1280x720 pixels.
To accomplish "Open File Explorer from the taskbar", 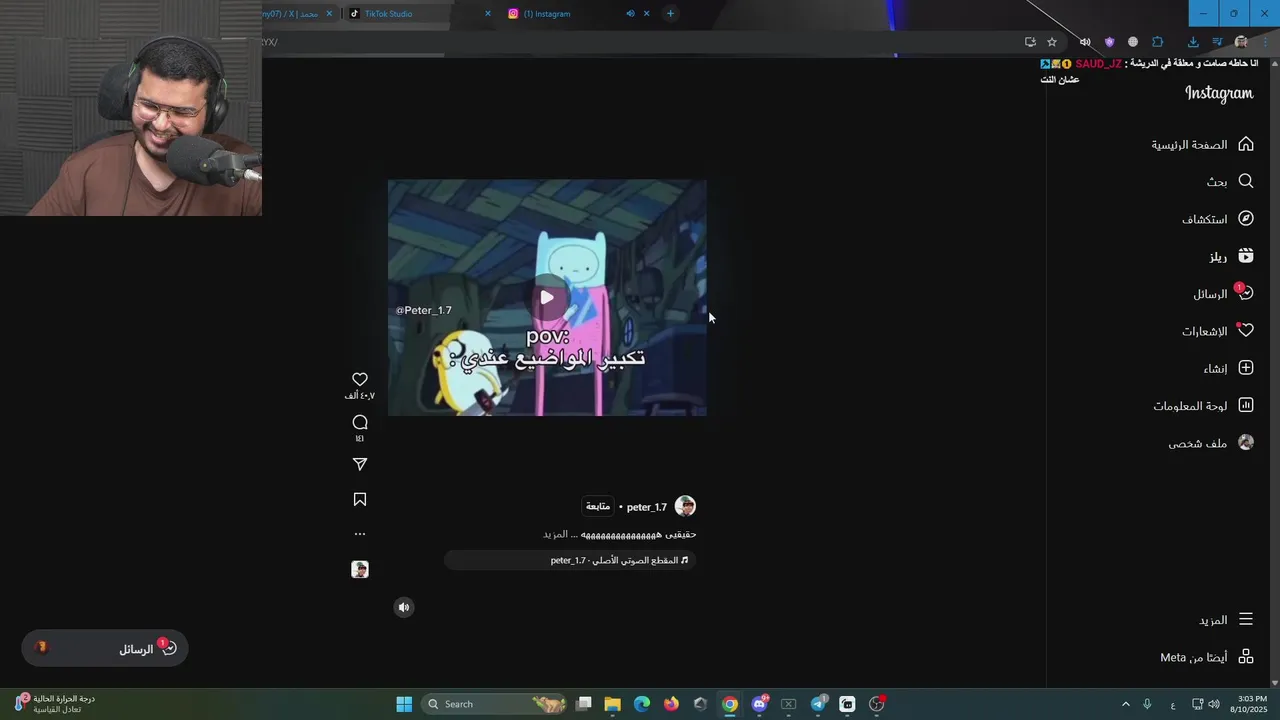I will coord(613,704).
